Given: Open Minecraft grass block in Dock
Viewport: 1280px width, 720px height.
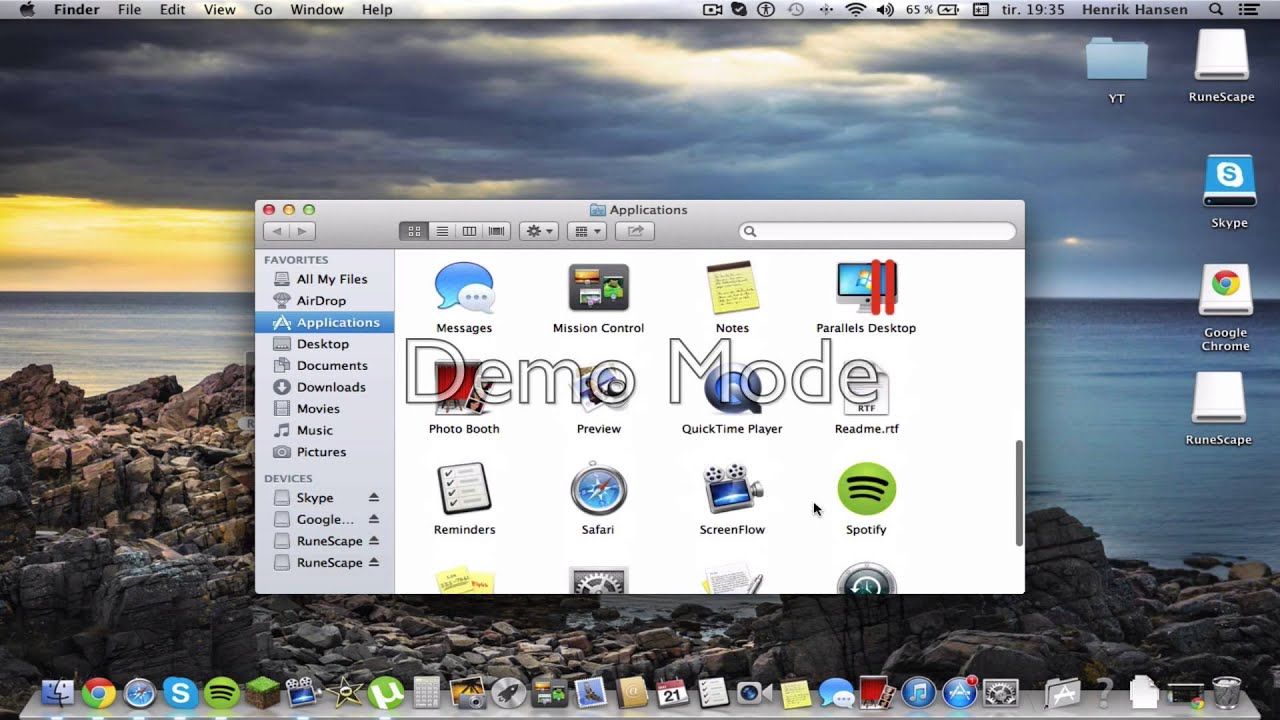Looking at the screenshot, I should point(262,692).
